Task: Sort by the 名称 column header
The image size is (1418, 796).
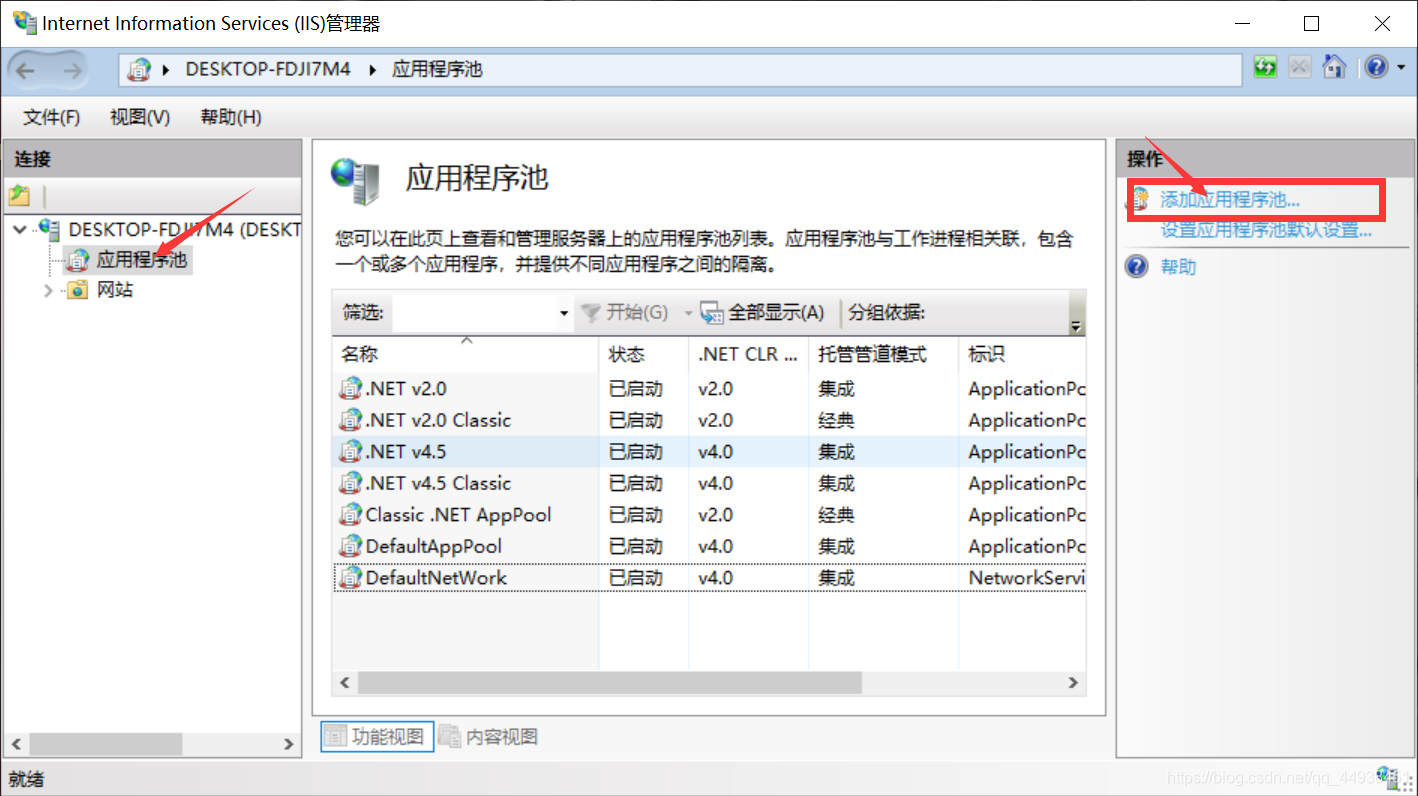Action: [465, 354]
